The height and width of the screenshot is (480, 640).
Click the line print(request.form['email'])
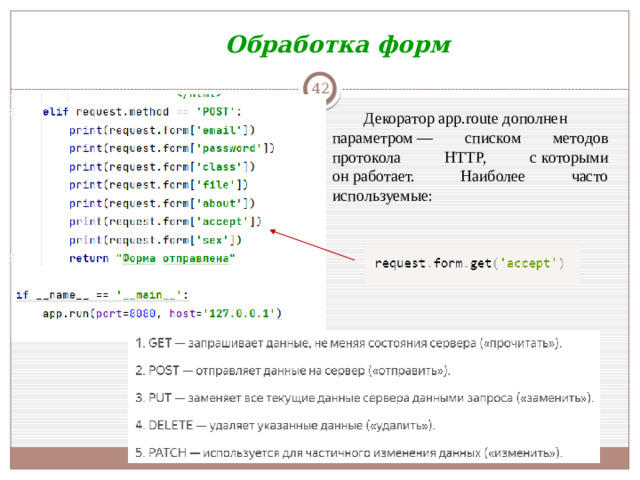tap(162, 130)
